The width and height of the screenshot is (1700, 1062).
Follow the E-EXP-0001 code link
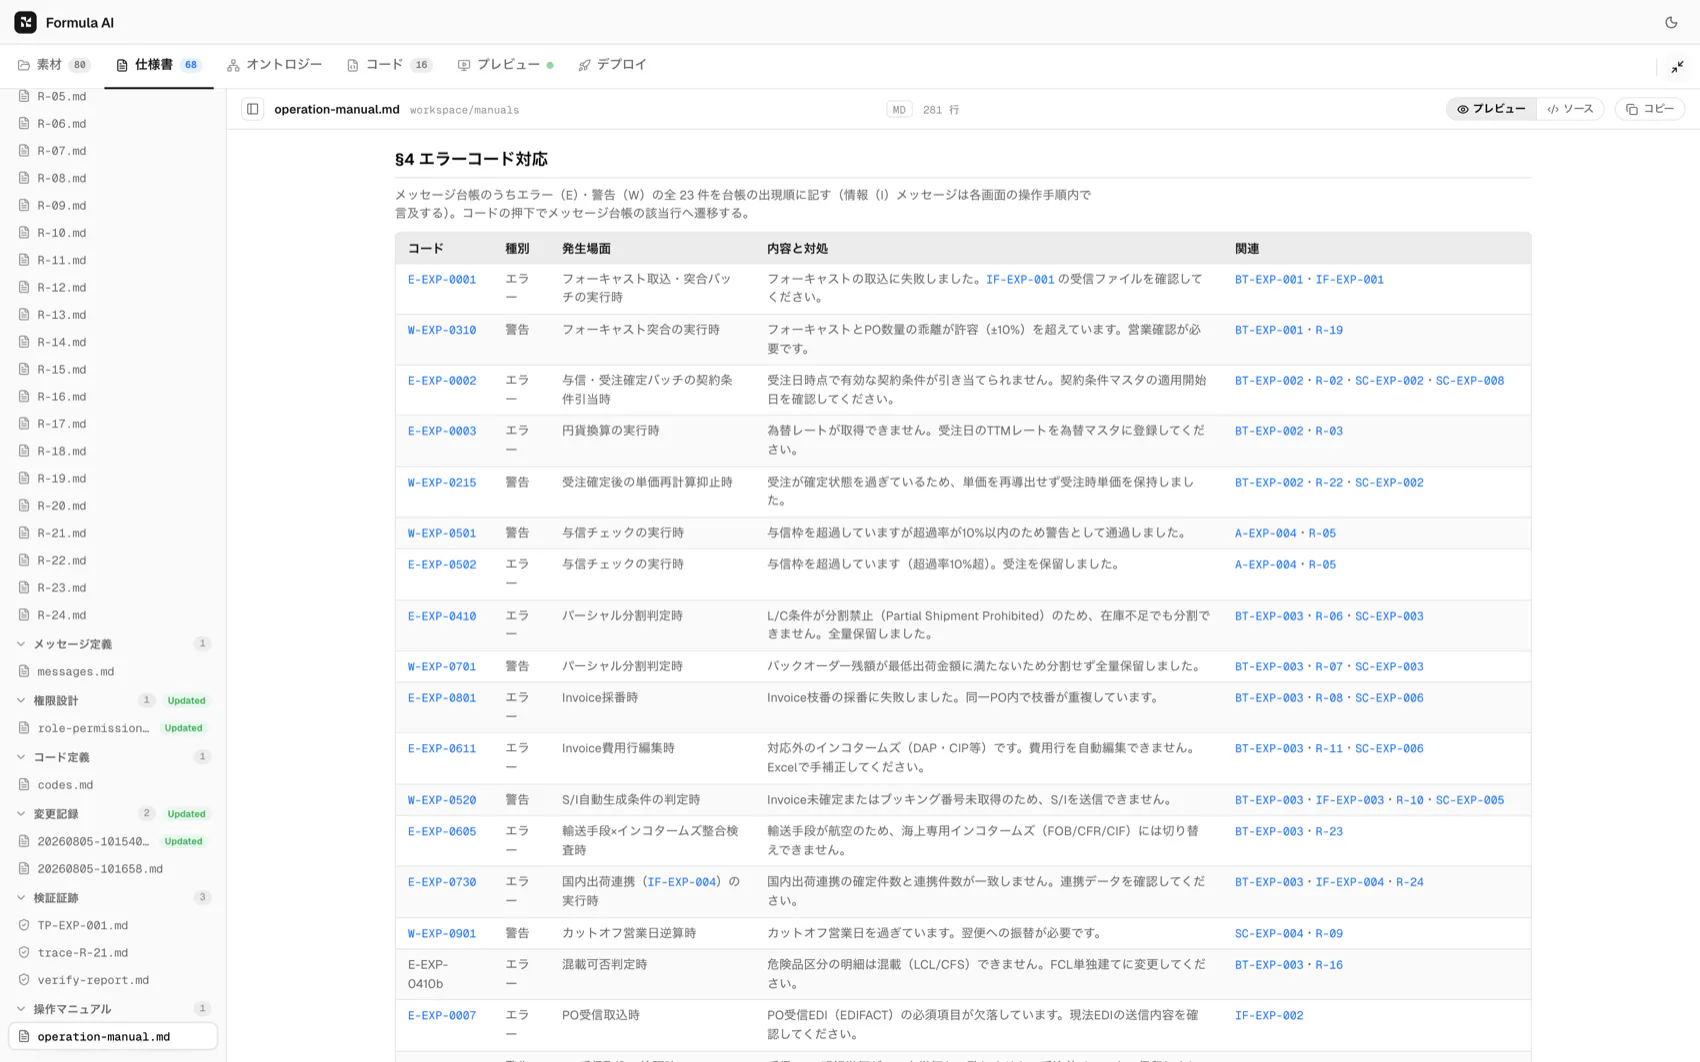442,280
